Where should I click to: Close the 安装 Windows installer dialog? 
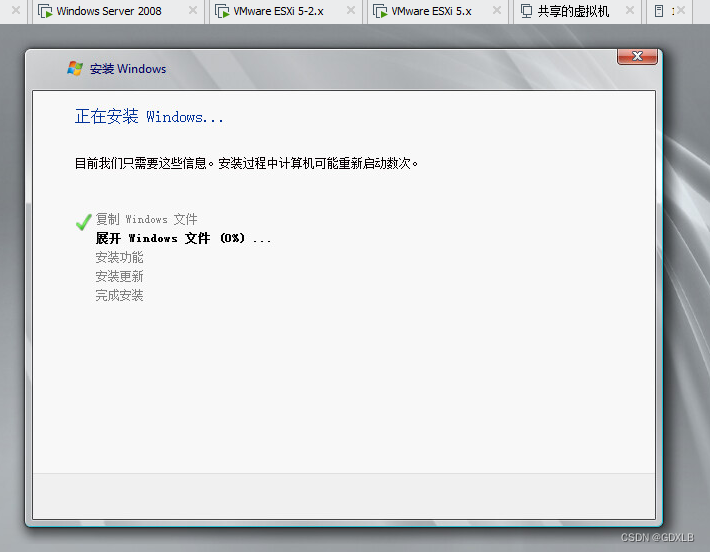pos(637,56)
